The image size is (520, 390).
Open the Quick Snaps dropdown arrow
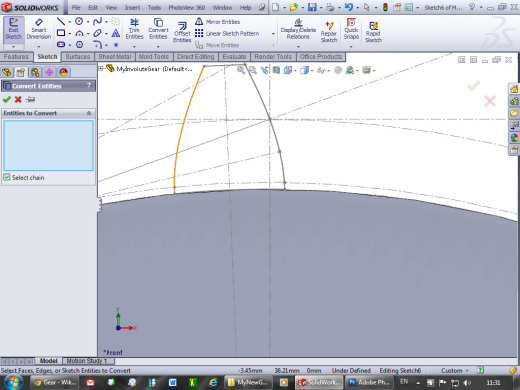click(351, 46)
